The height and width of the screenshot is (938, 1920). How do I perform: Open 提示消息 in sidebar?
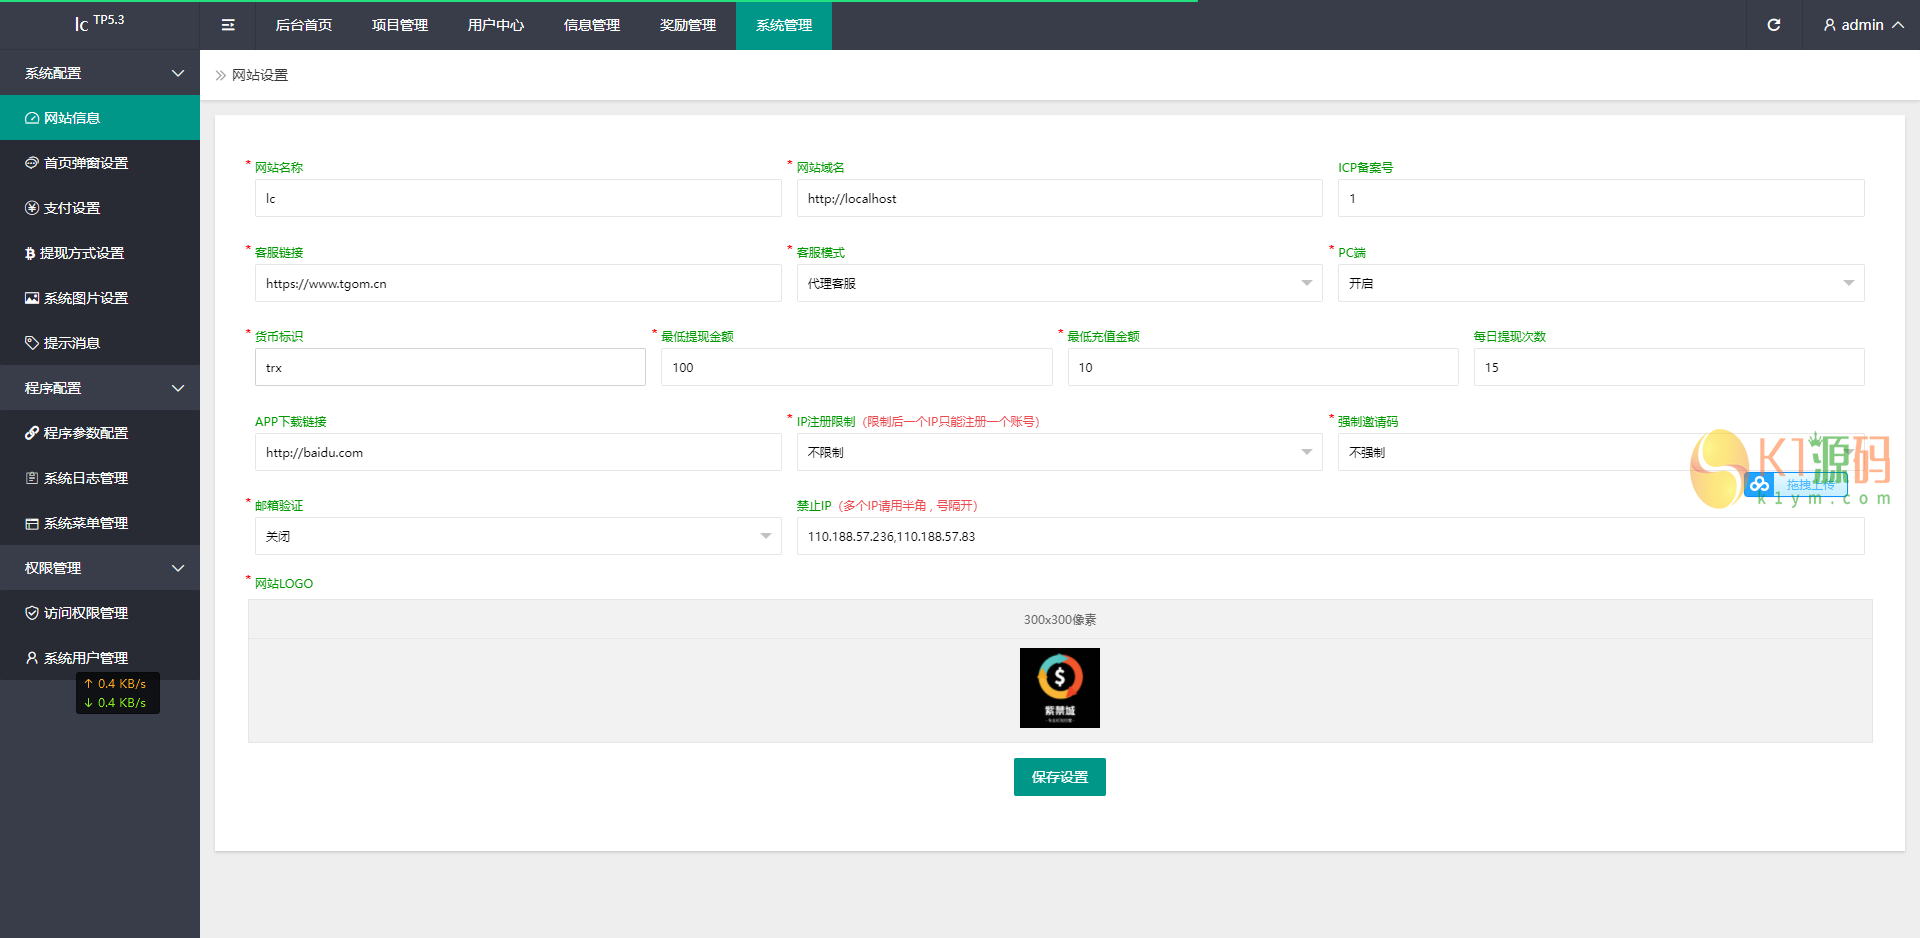pyautogui.click(x=100, y=343)
